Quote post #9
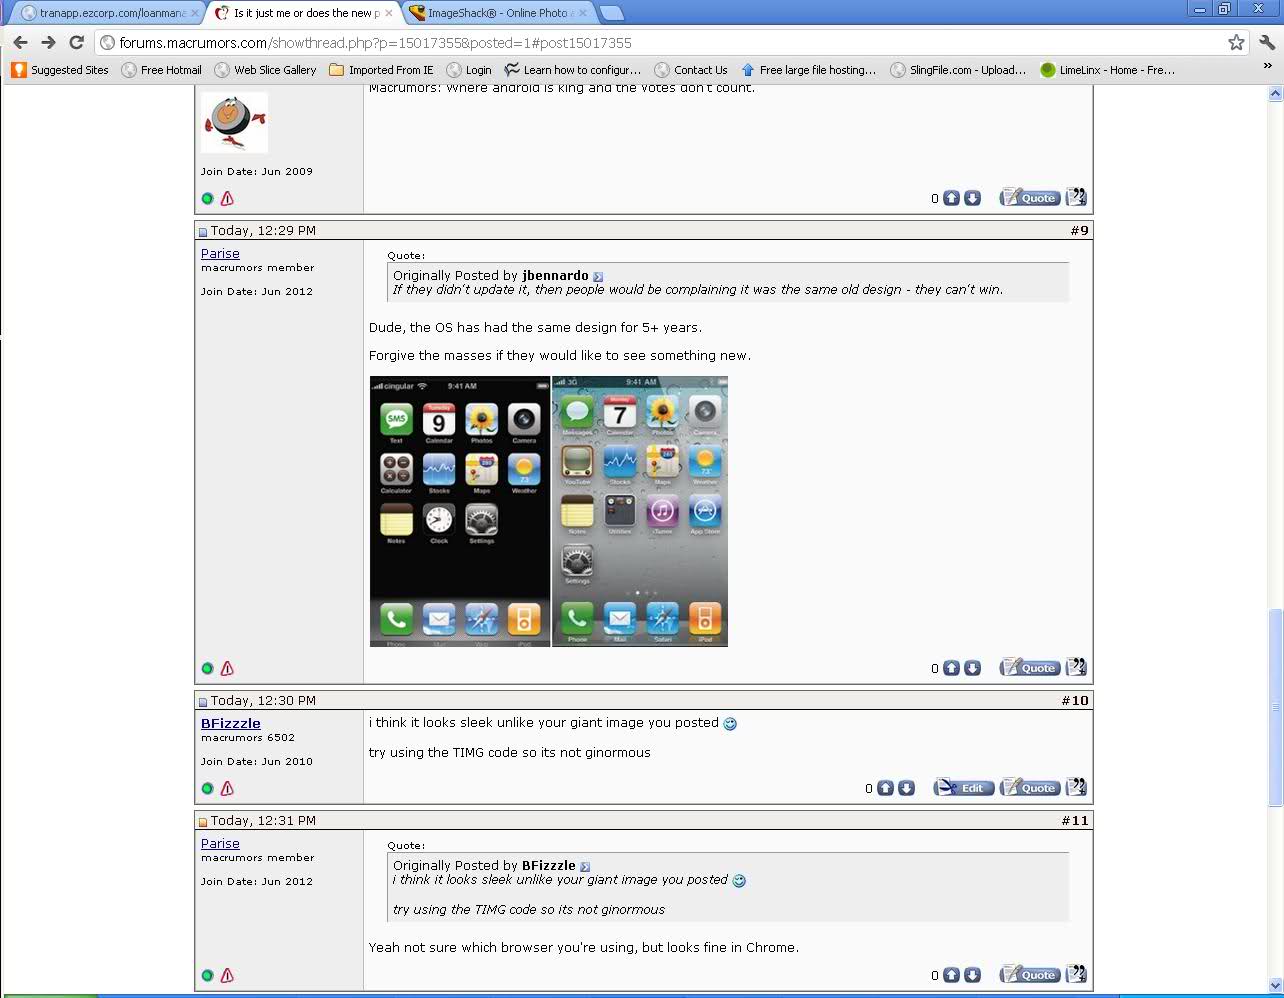Screen dimensions: 1284x998 1030,667
